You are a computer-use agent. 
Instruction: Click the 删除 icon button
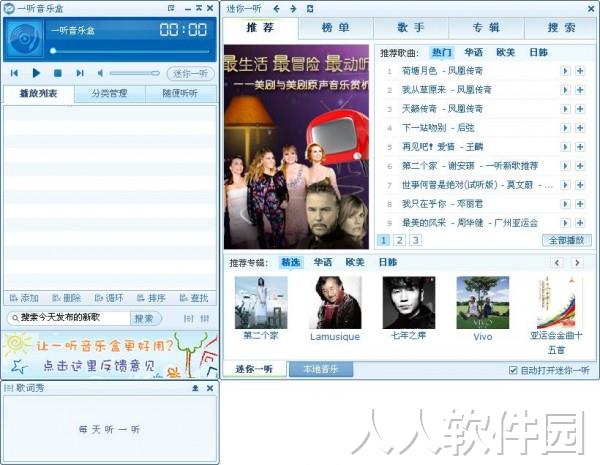pyautogui.click(x=67, y=298)
